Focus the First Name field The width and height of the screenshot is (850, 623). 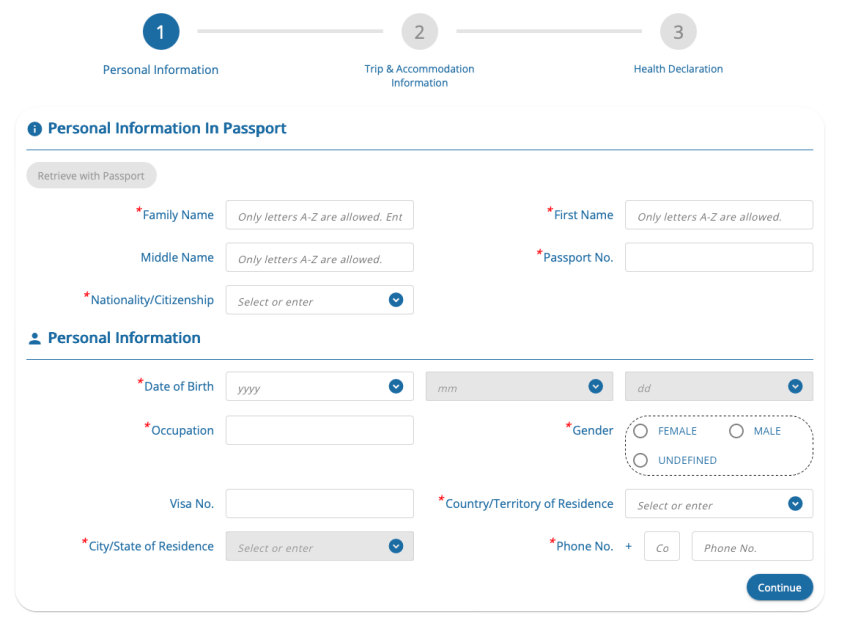point(719,215)
